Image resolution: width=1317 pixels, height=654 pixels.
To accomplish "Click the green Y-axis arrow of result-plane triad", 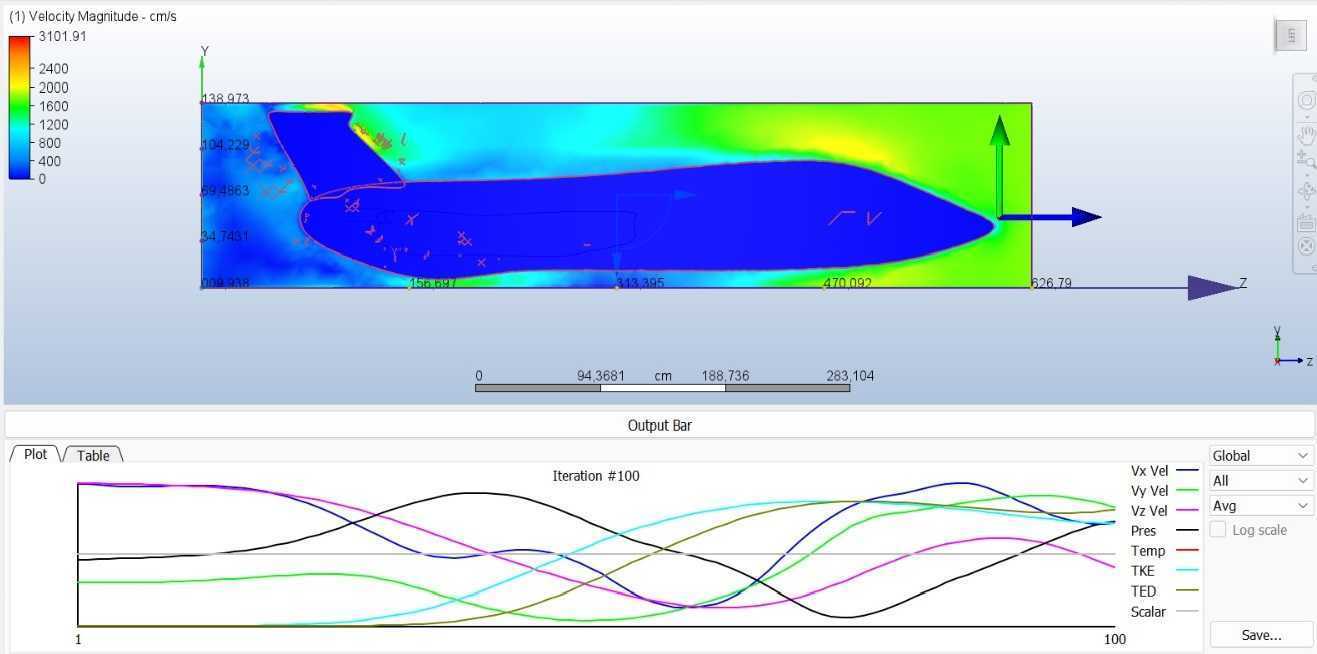I will pyautogui.click(x=999, y=165).
